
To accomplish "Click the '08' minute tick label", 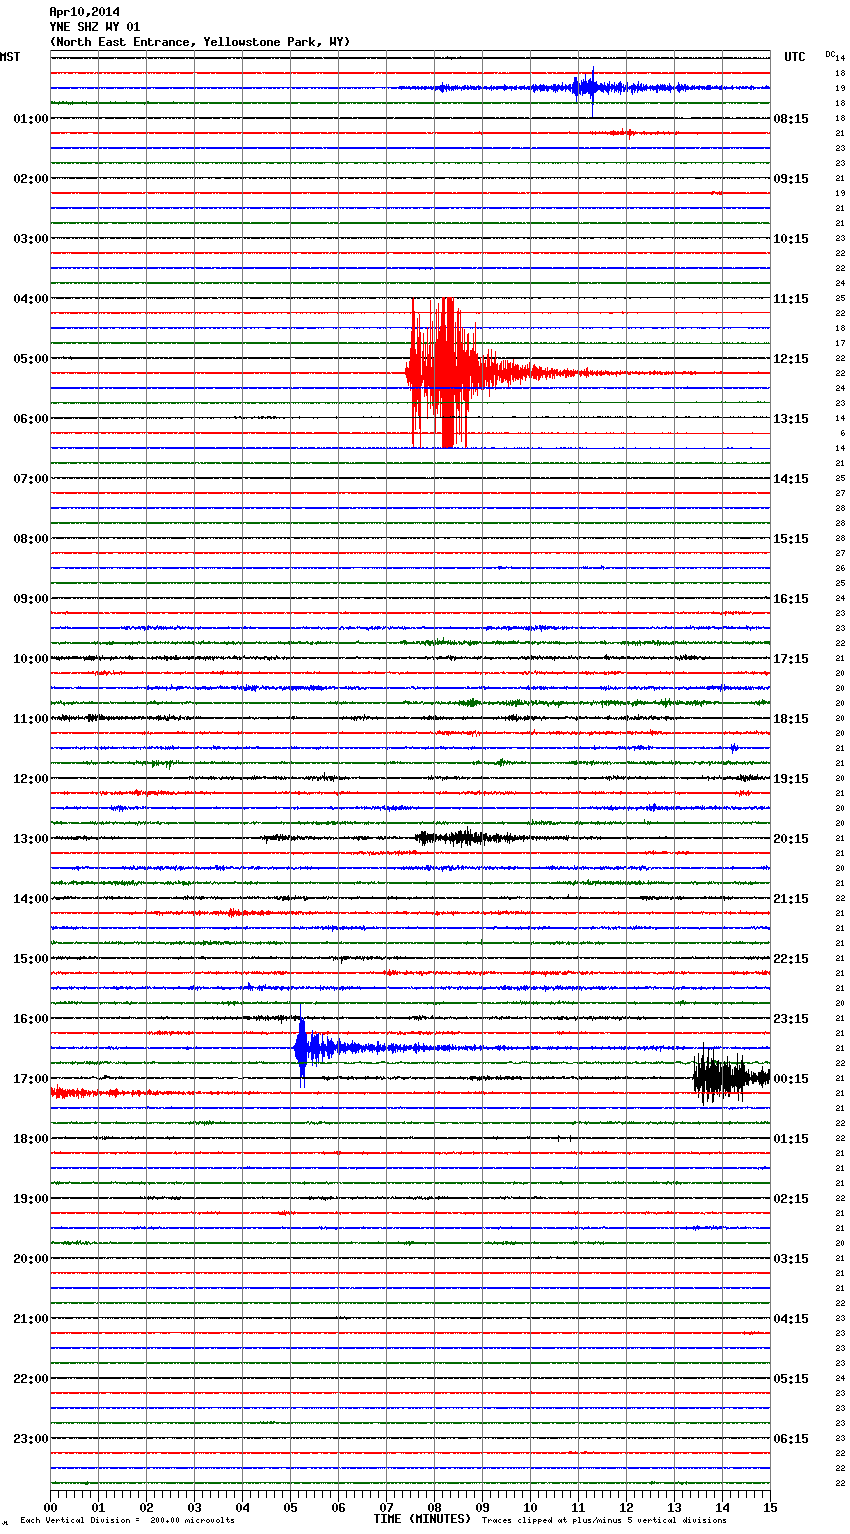I will (x=434, y=1507).
